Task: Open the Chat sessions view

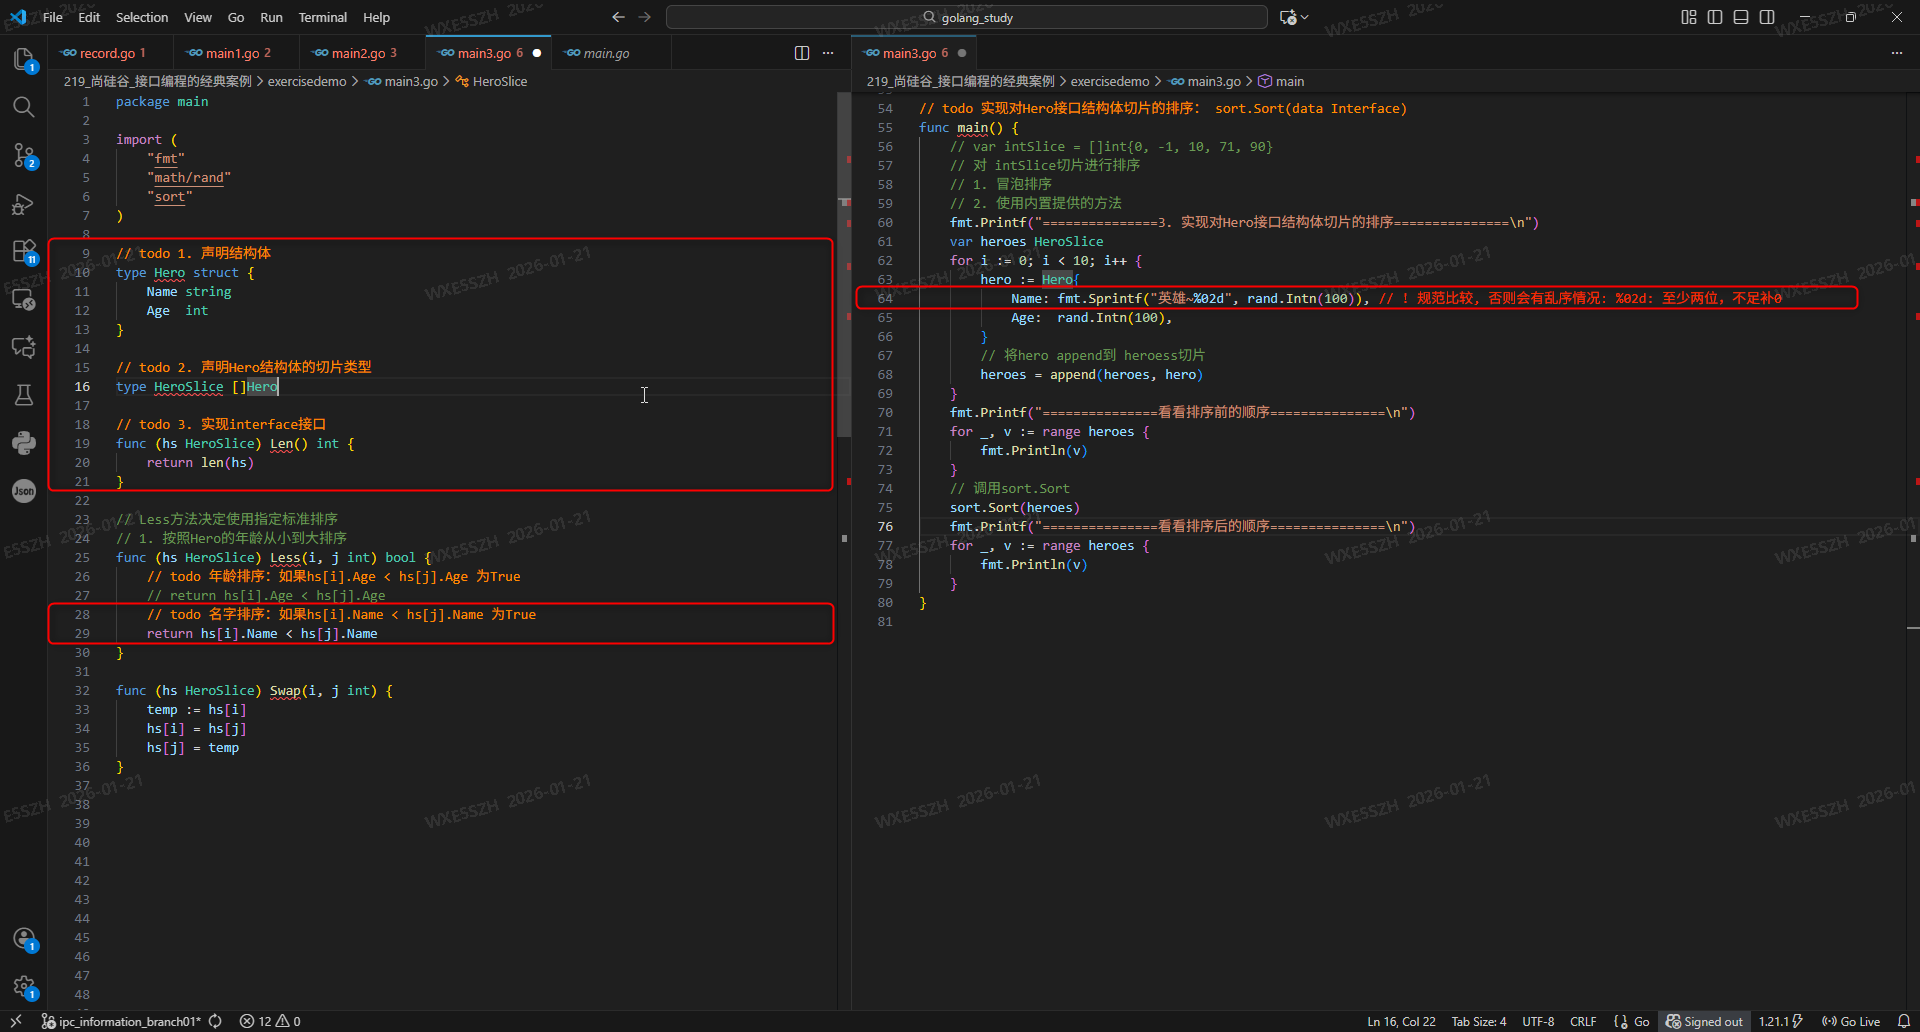Action: pos(24,347)
